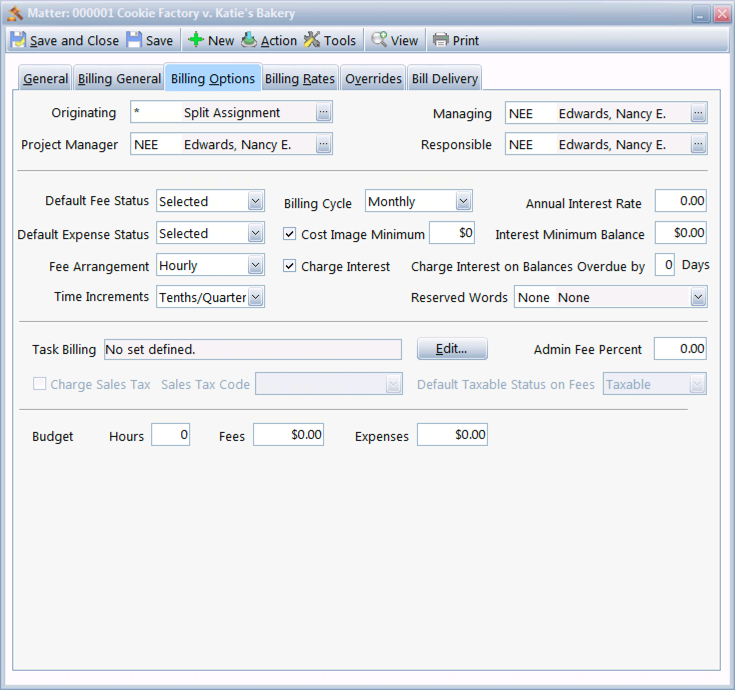
Task: Open the Billing Cycle dropdown
Action: (463, 202)
